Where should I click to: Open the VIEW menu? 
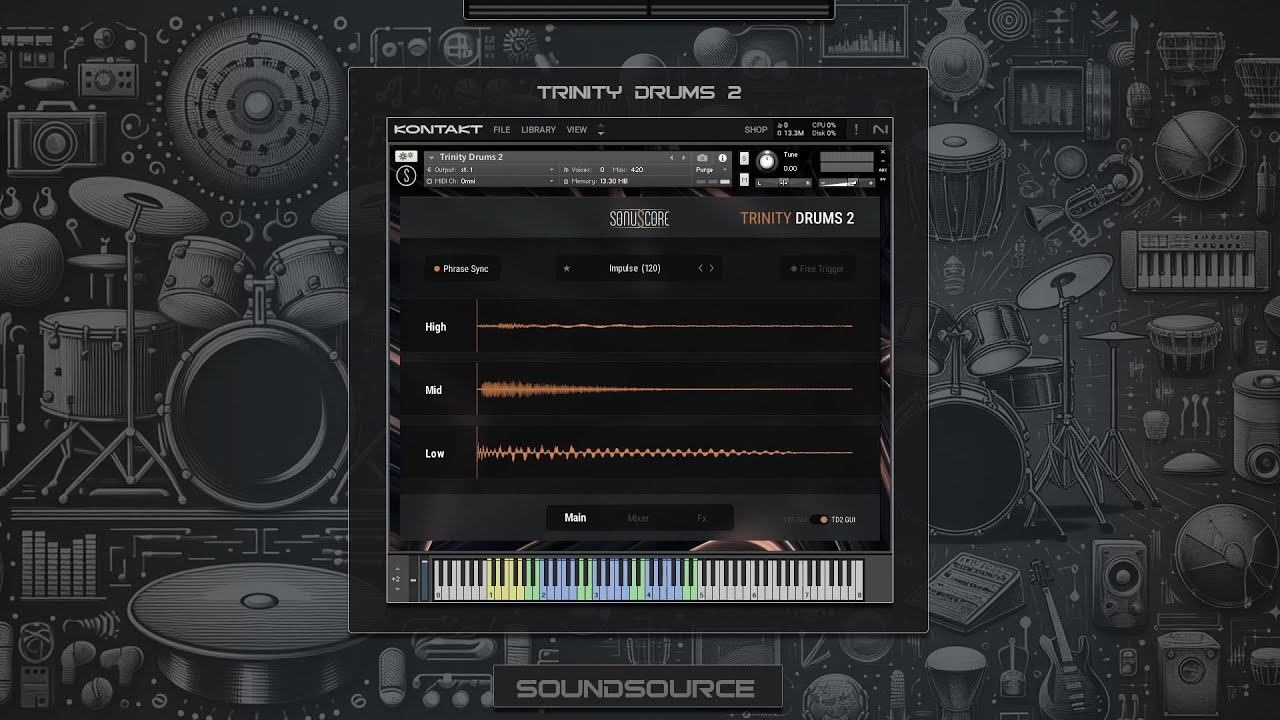pos(577,130)
